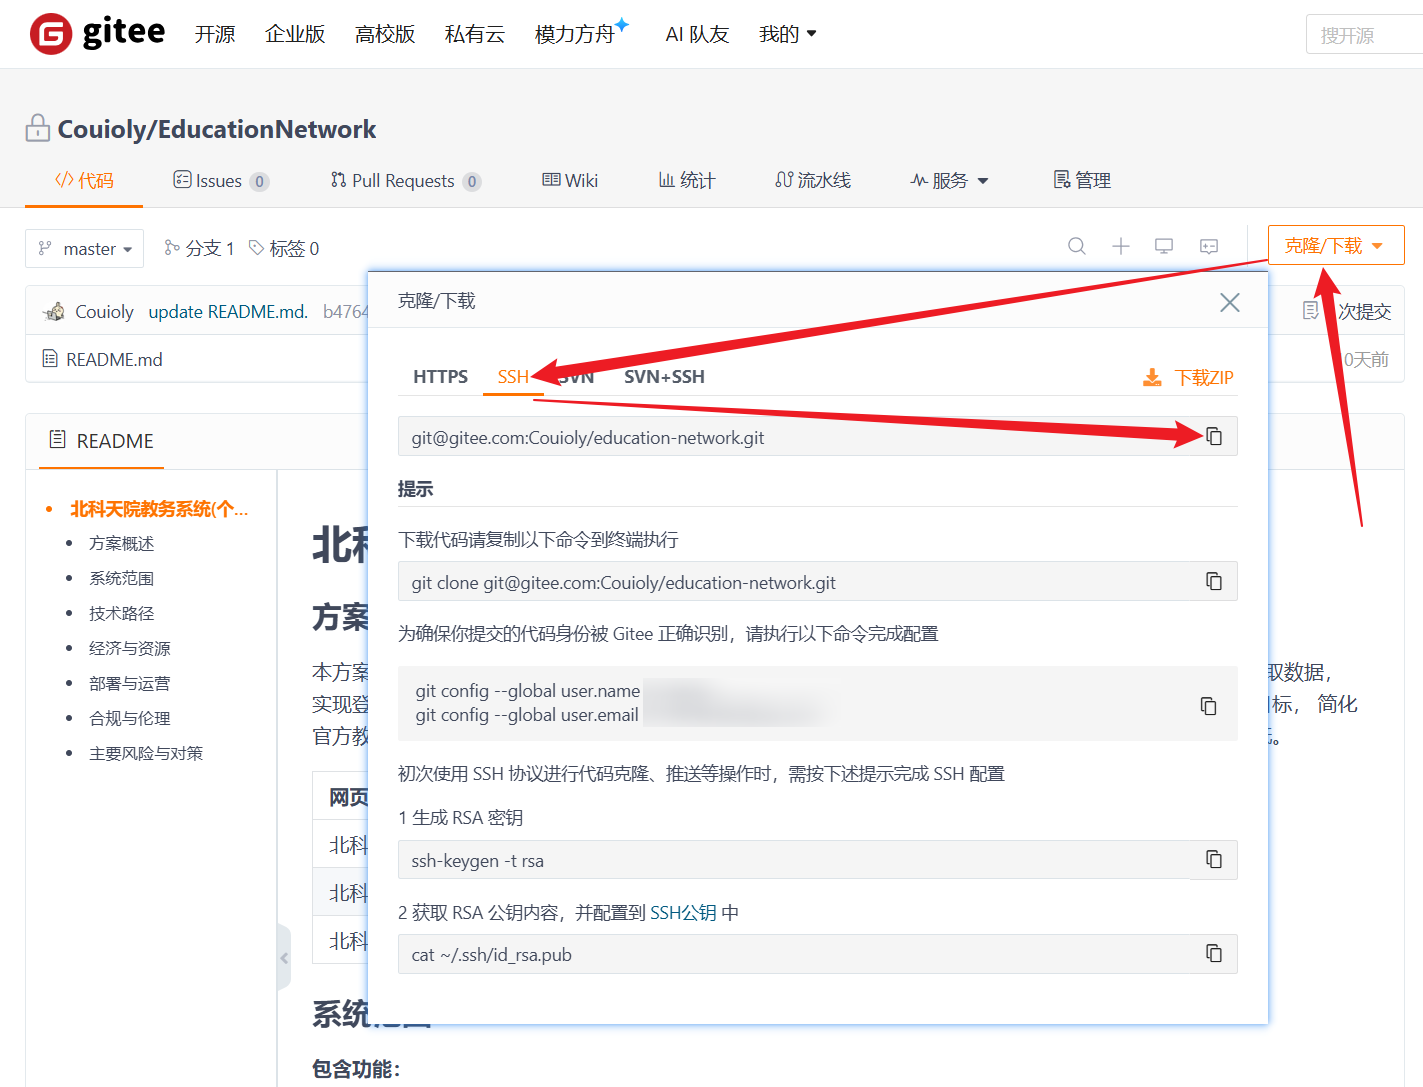Open repository search magnifier icon
Screen dimensions: 1423x1087
tap(1077, 246)
